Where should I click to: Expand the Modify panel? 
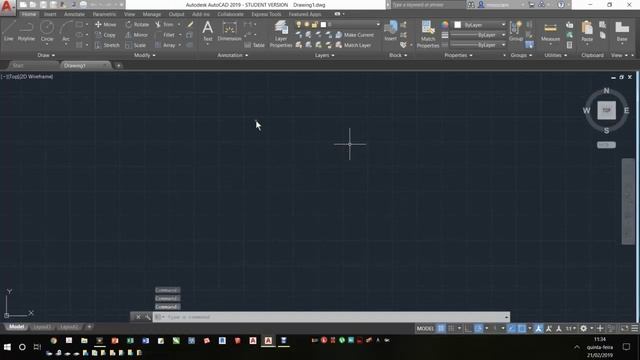[144, 55]
